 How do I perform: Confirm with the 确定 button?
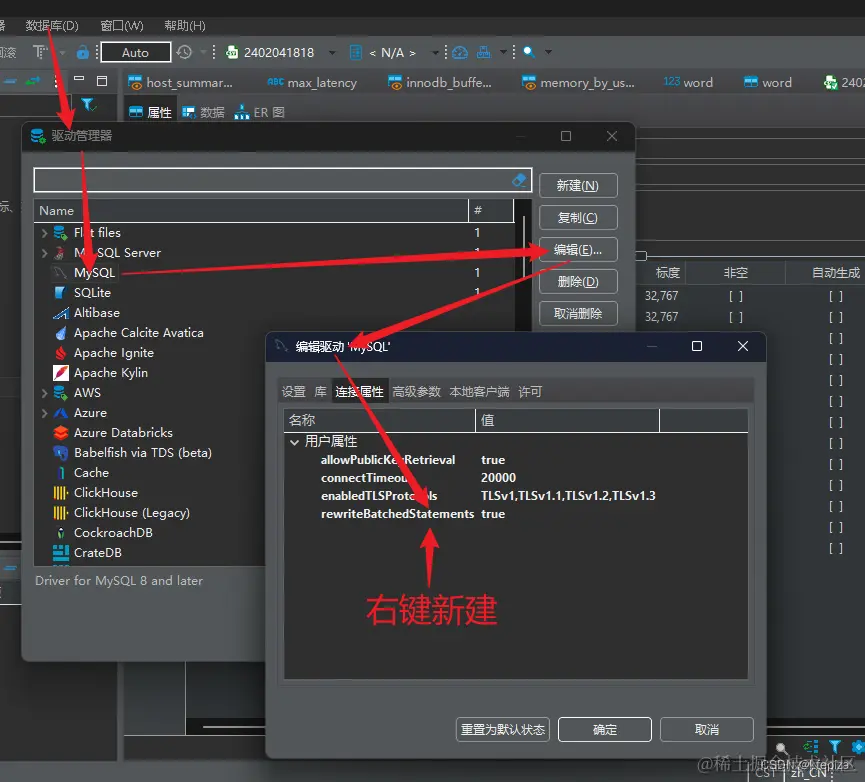click(x=605, y=730)
